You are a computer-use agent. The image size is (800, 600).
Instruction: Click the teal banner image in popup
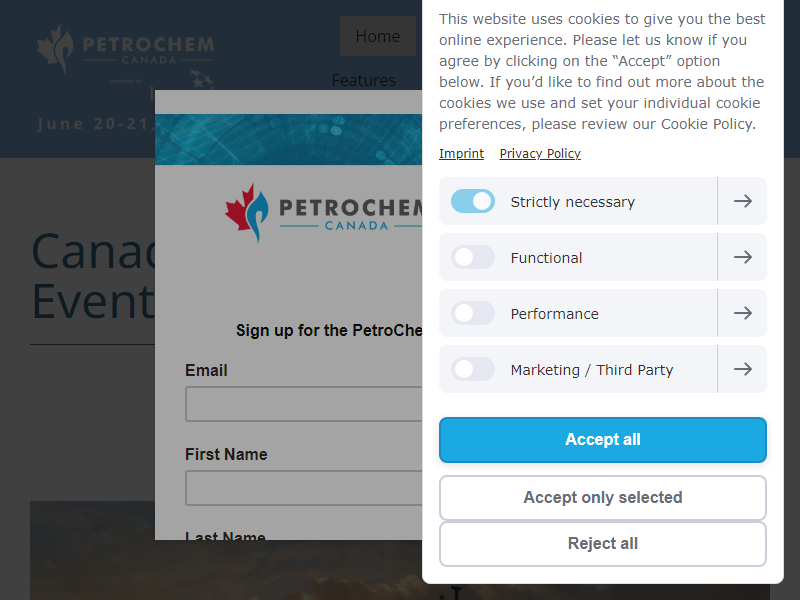pos(288,139)
